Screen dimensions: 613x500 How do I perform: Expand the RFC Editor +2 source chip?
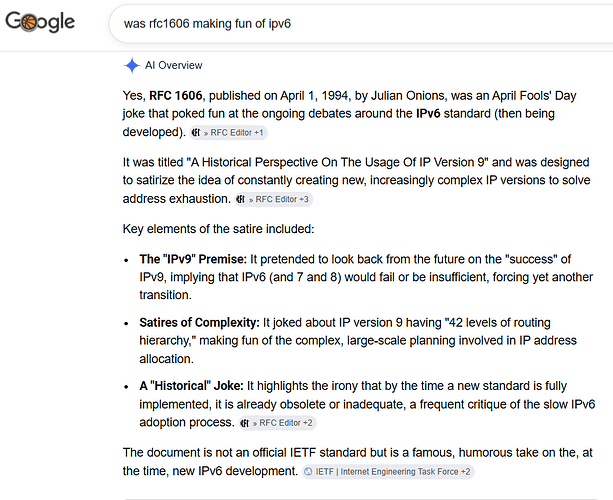(277, 423)
